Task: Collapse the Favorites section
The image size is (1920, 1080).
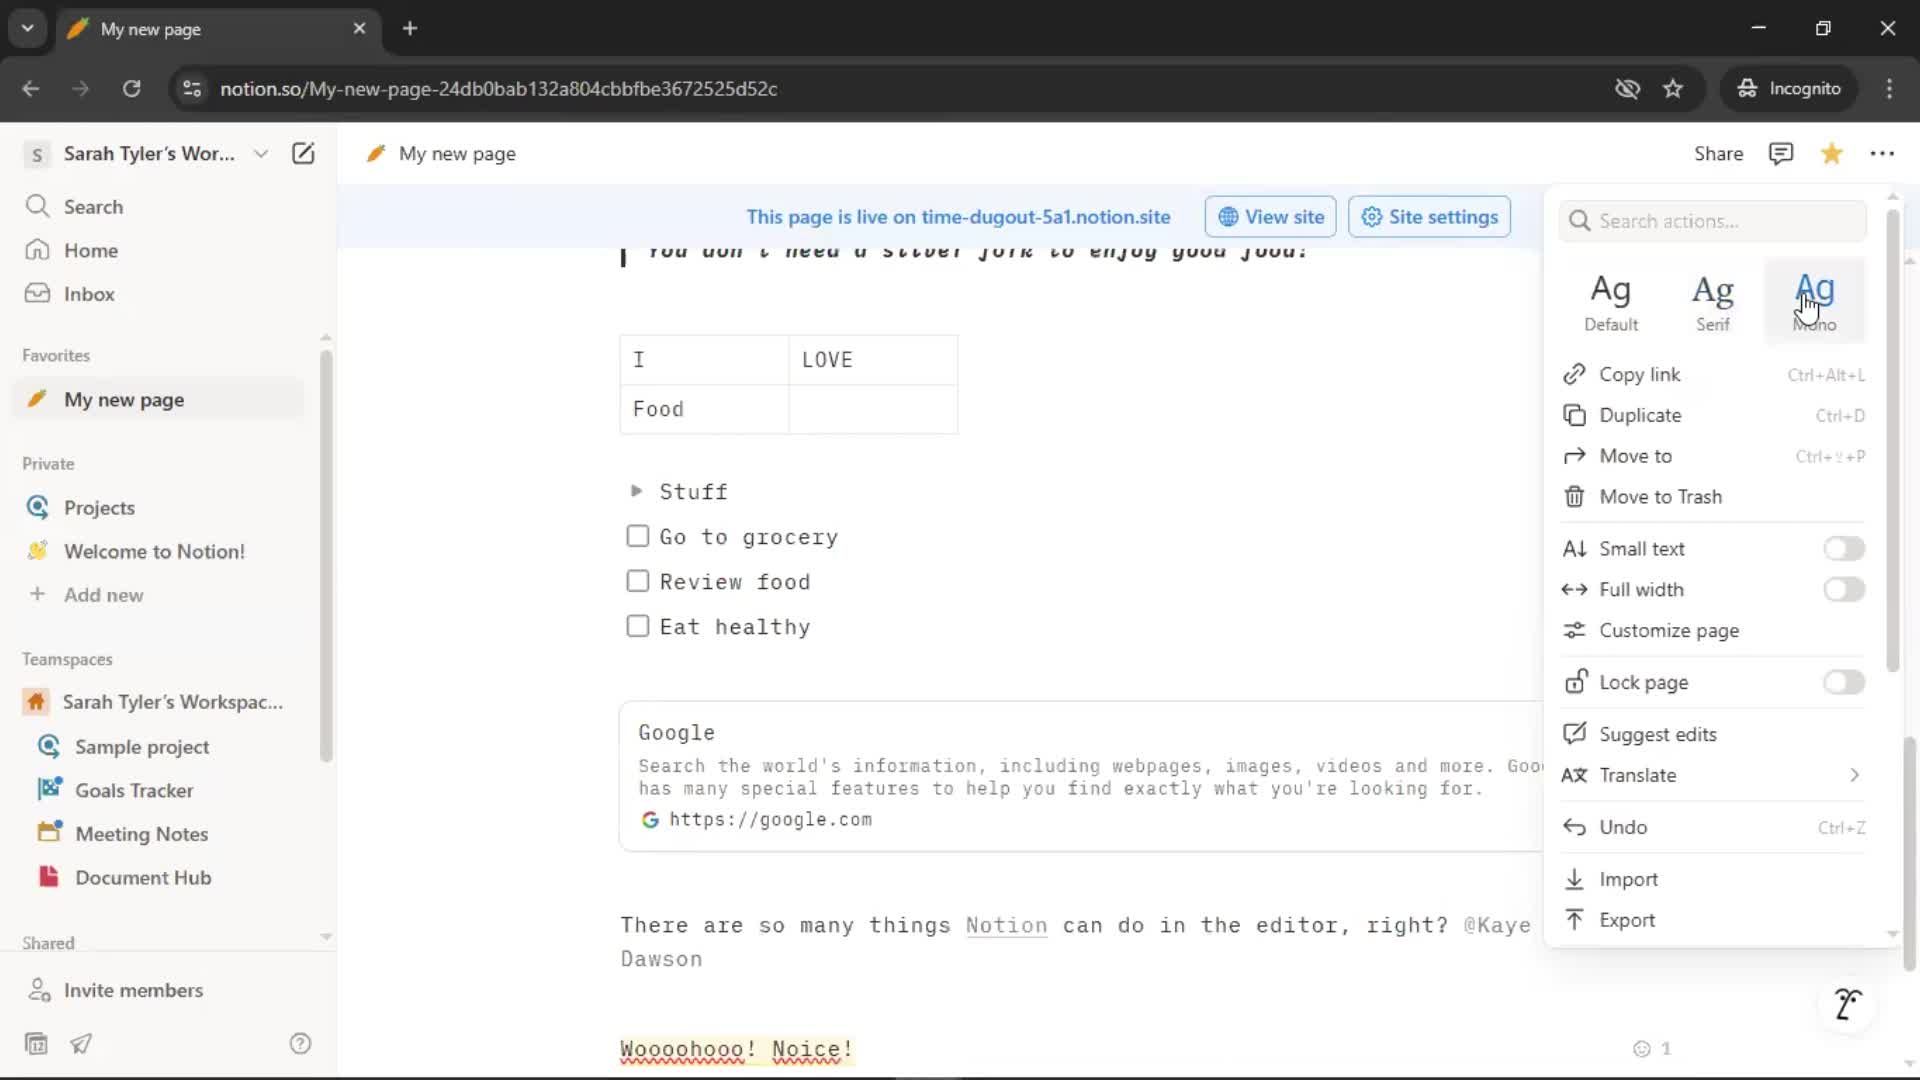Action: pos(56,356)
